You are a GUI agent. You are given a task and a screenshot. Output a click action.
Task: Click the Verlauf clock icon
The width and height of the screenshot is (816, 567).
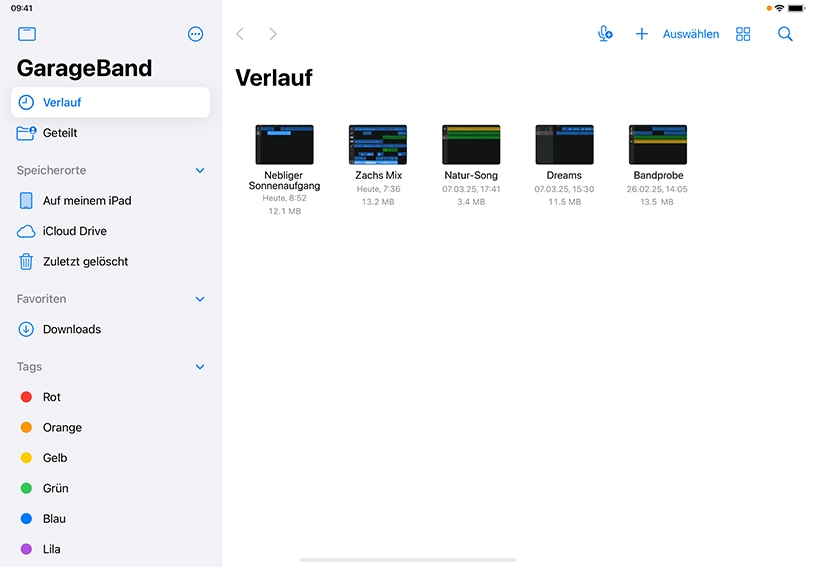[26, 102]
